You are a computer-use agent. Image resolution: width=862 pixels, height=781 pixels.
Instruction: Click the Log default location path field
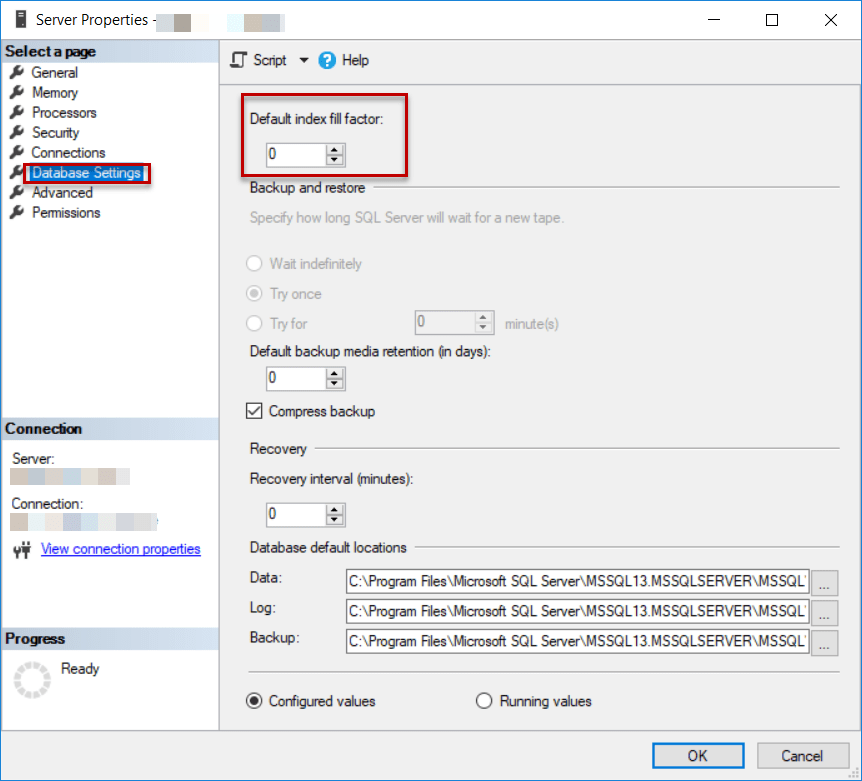point(577,612)
